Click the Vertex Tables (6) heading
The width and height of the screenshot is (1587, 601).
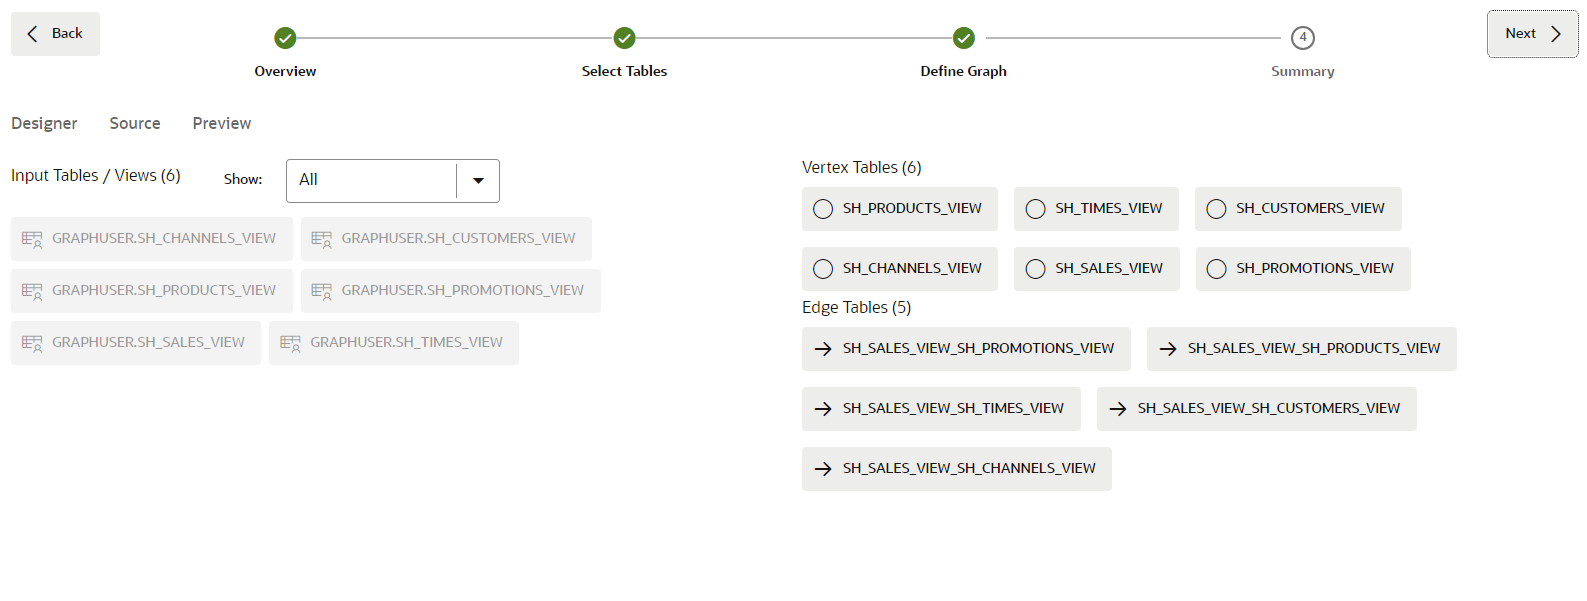[x=862, y=167]
